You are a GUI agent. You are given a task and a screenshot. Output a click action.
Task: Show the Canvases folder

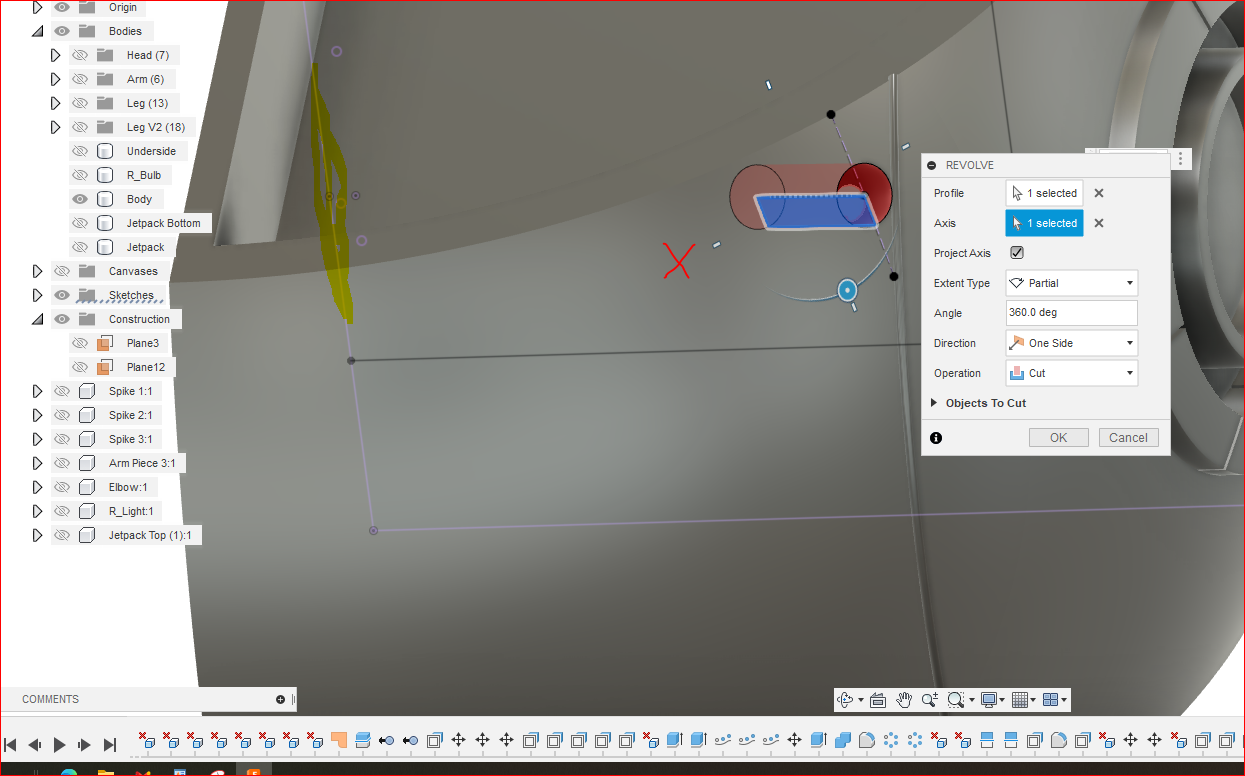click(62, 271)
